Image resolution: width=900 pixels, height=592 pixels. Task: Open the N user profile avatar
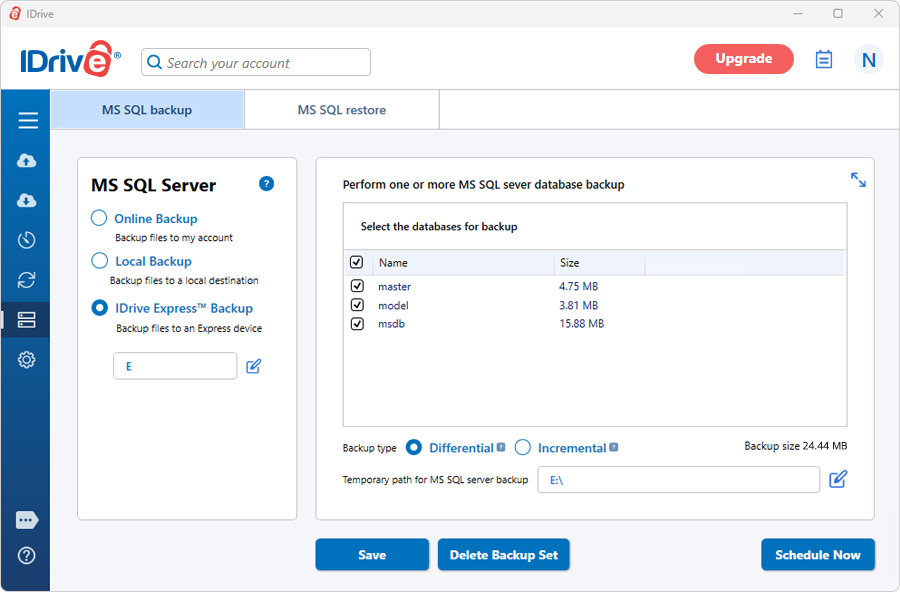pos(868,59)
